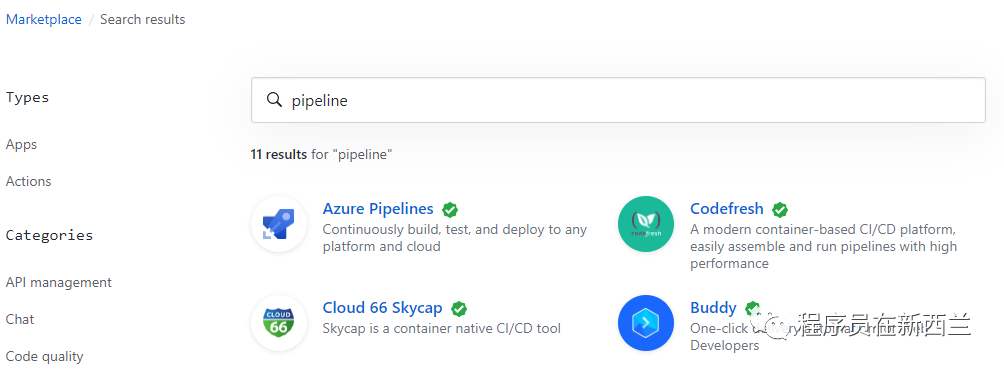Open the Buddy listing title
This screenshot has height=369, width=1004.
point(713,308)
